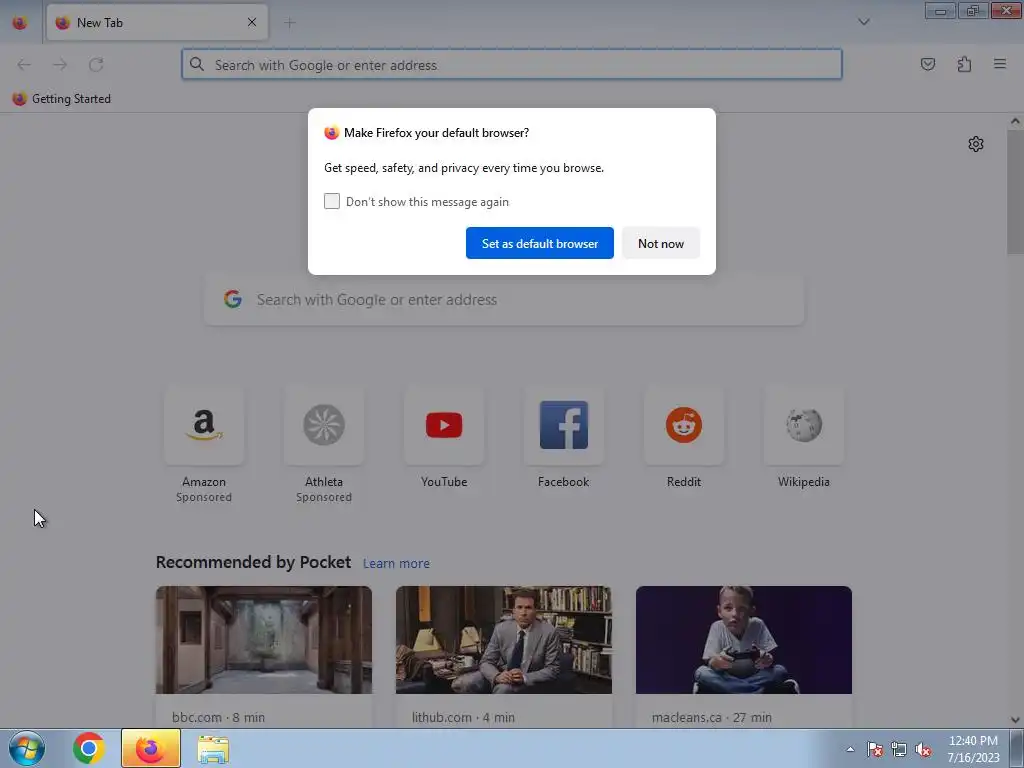The image size is (1024, 768).
Task: Open the bbc.com story thumbnail
Action: click(x=264, y=640)
